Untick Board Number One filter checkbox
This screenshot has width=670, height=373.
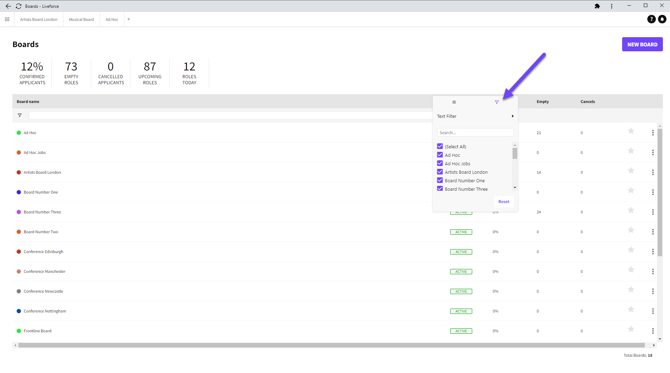tap(440, 180)
